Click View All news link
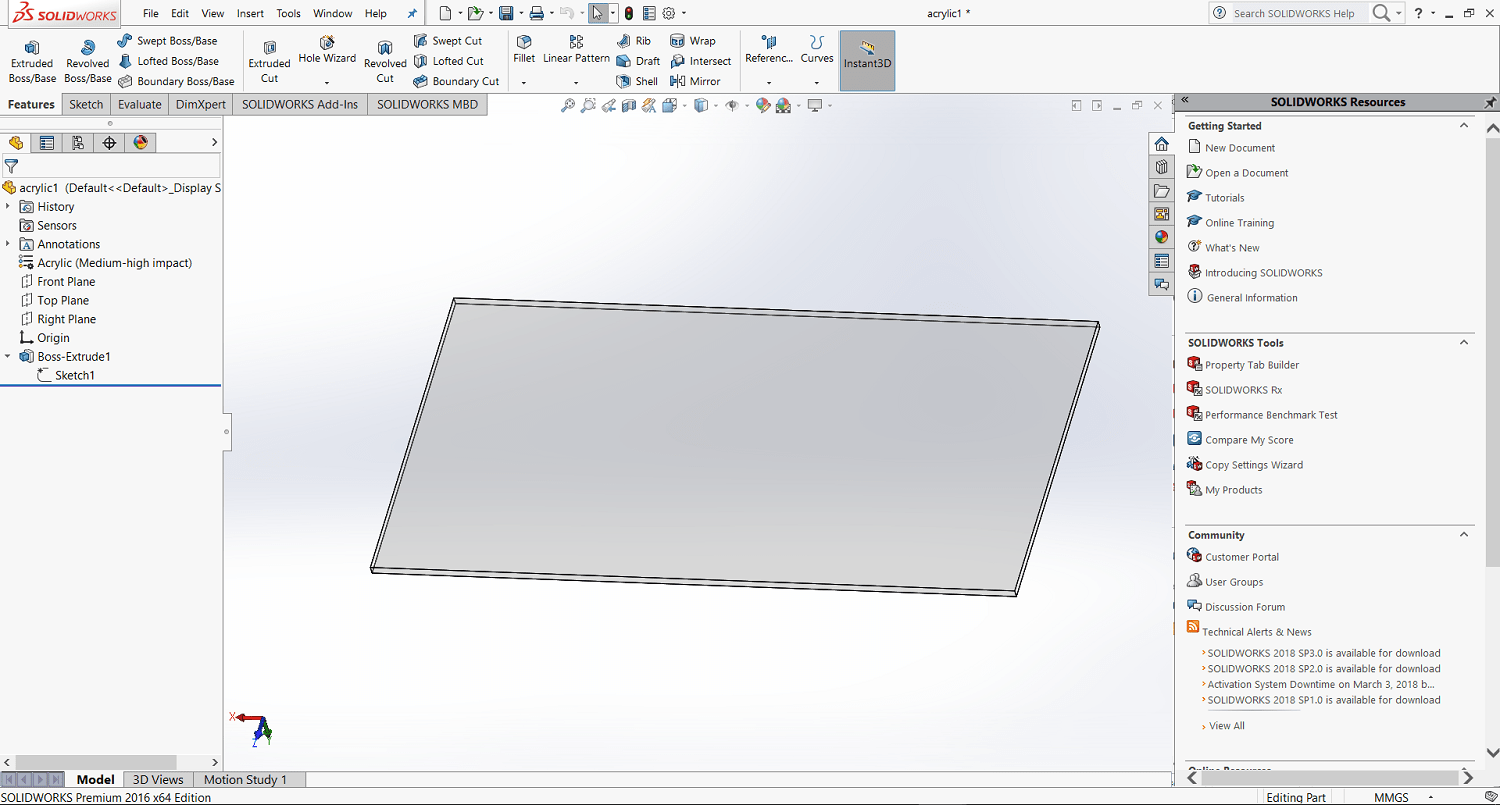 [1227, 726]
